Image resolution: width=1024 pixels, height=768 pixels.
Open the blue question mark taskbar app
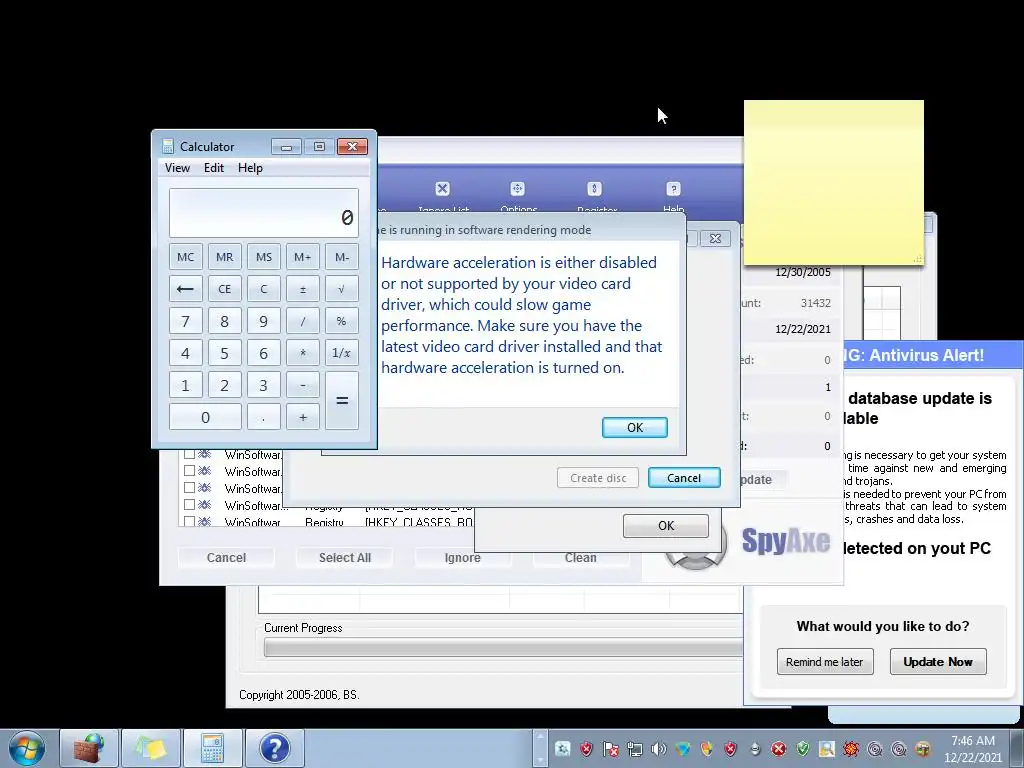(x=274, y=748)
